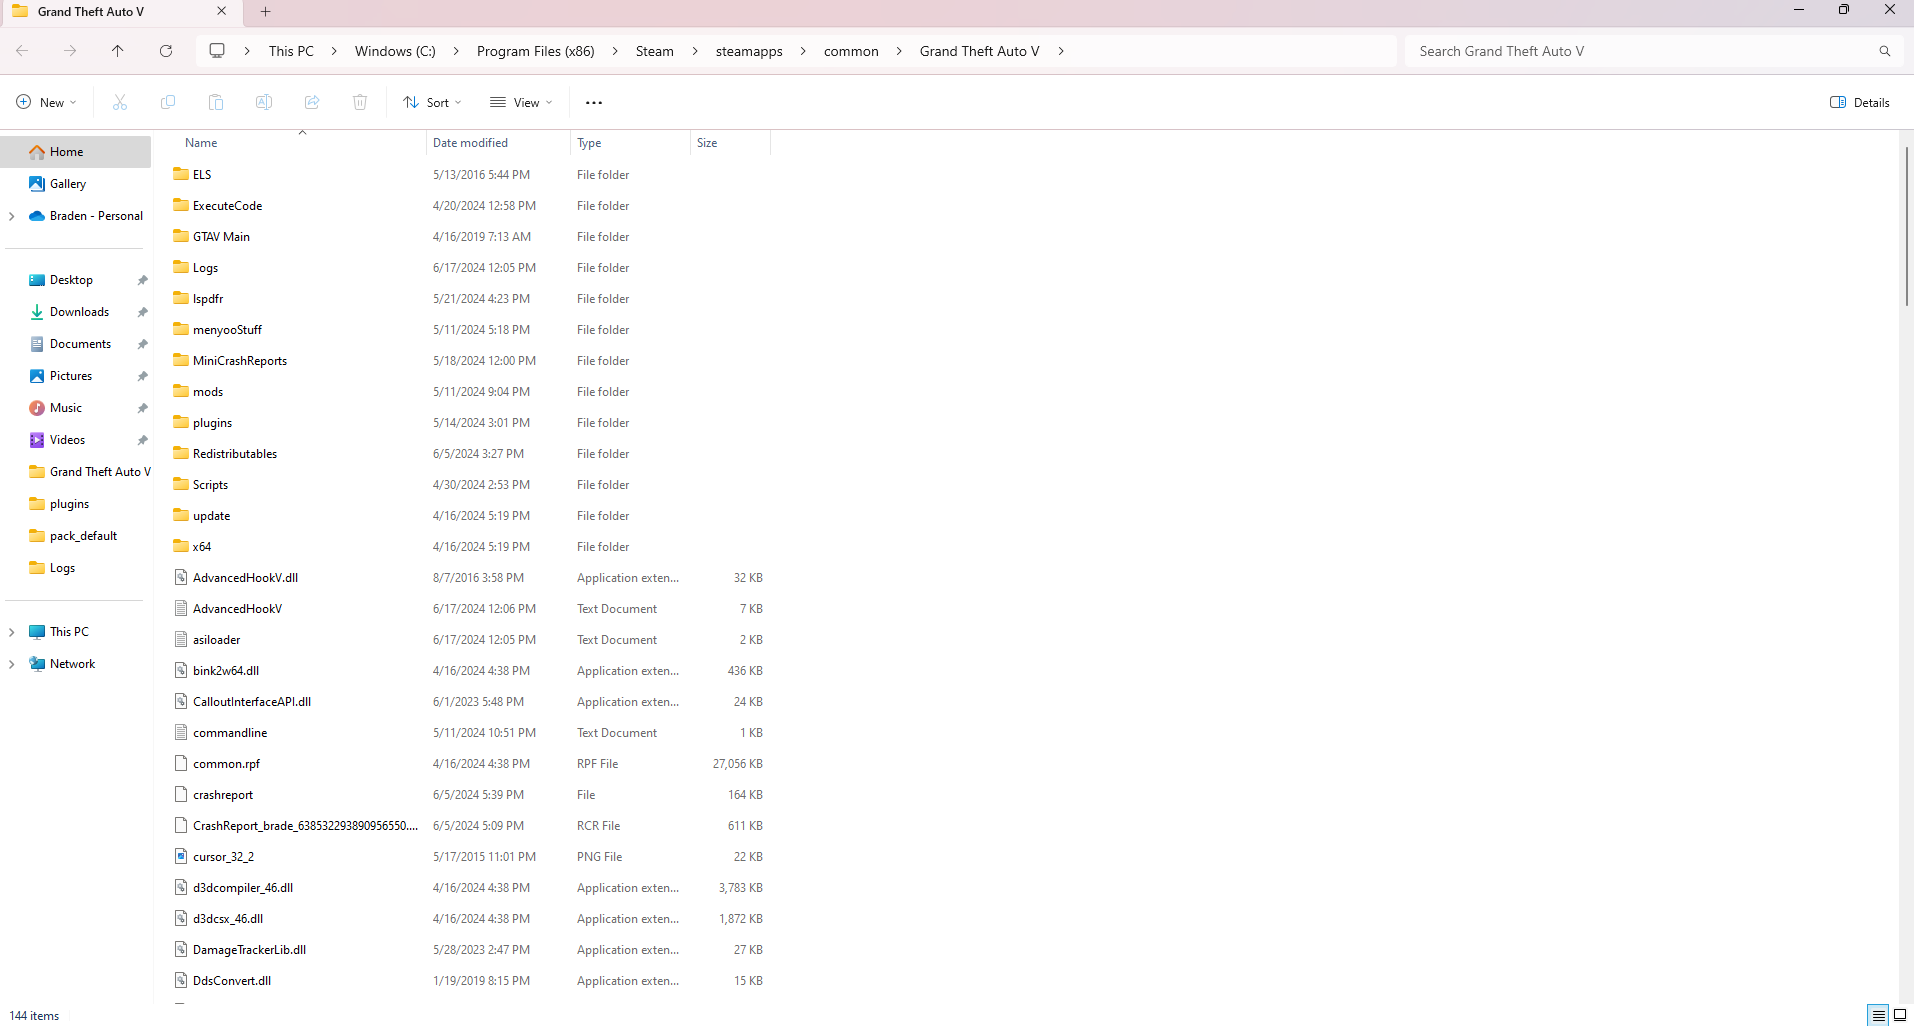
Task: Select the CalloutInterfaceAPI.dll file
Action: click(252, 701)
